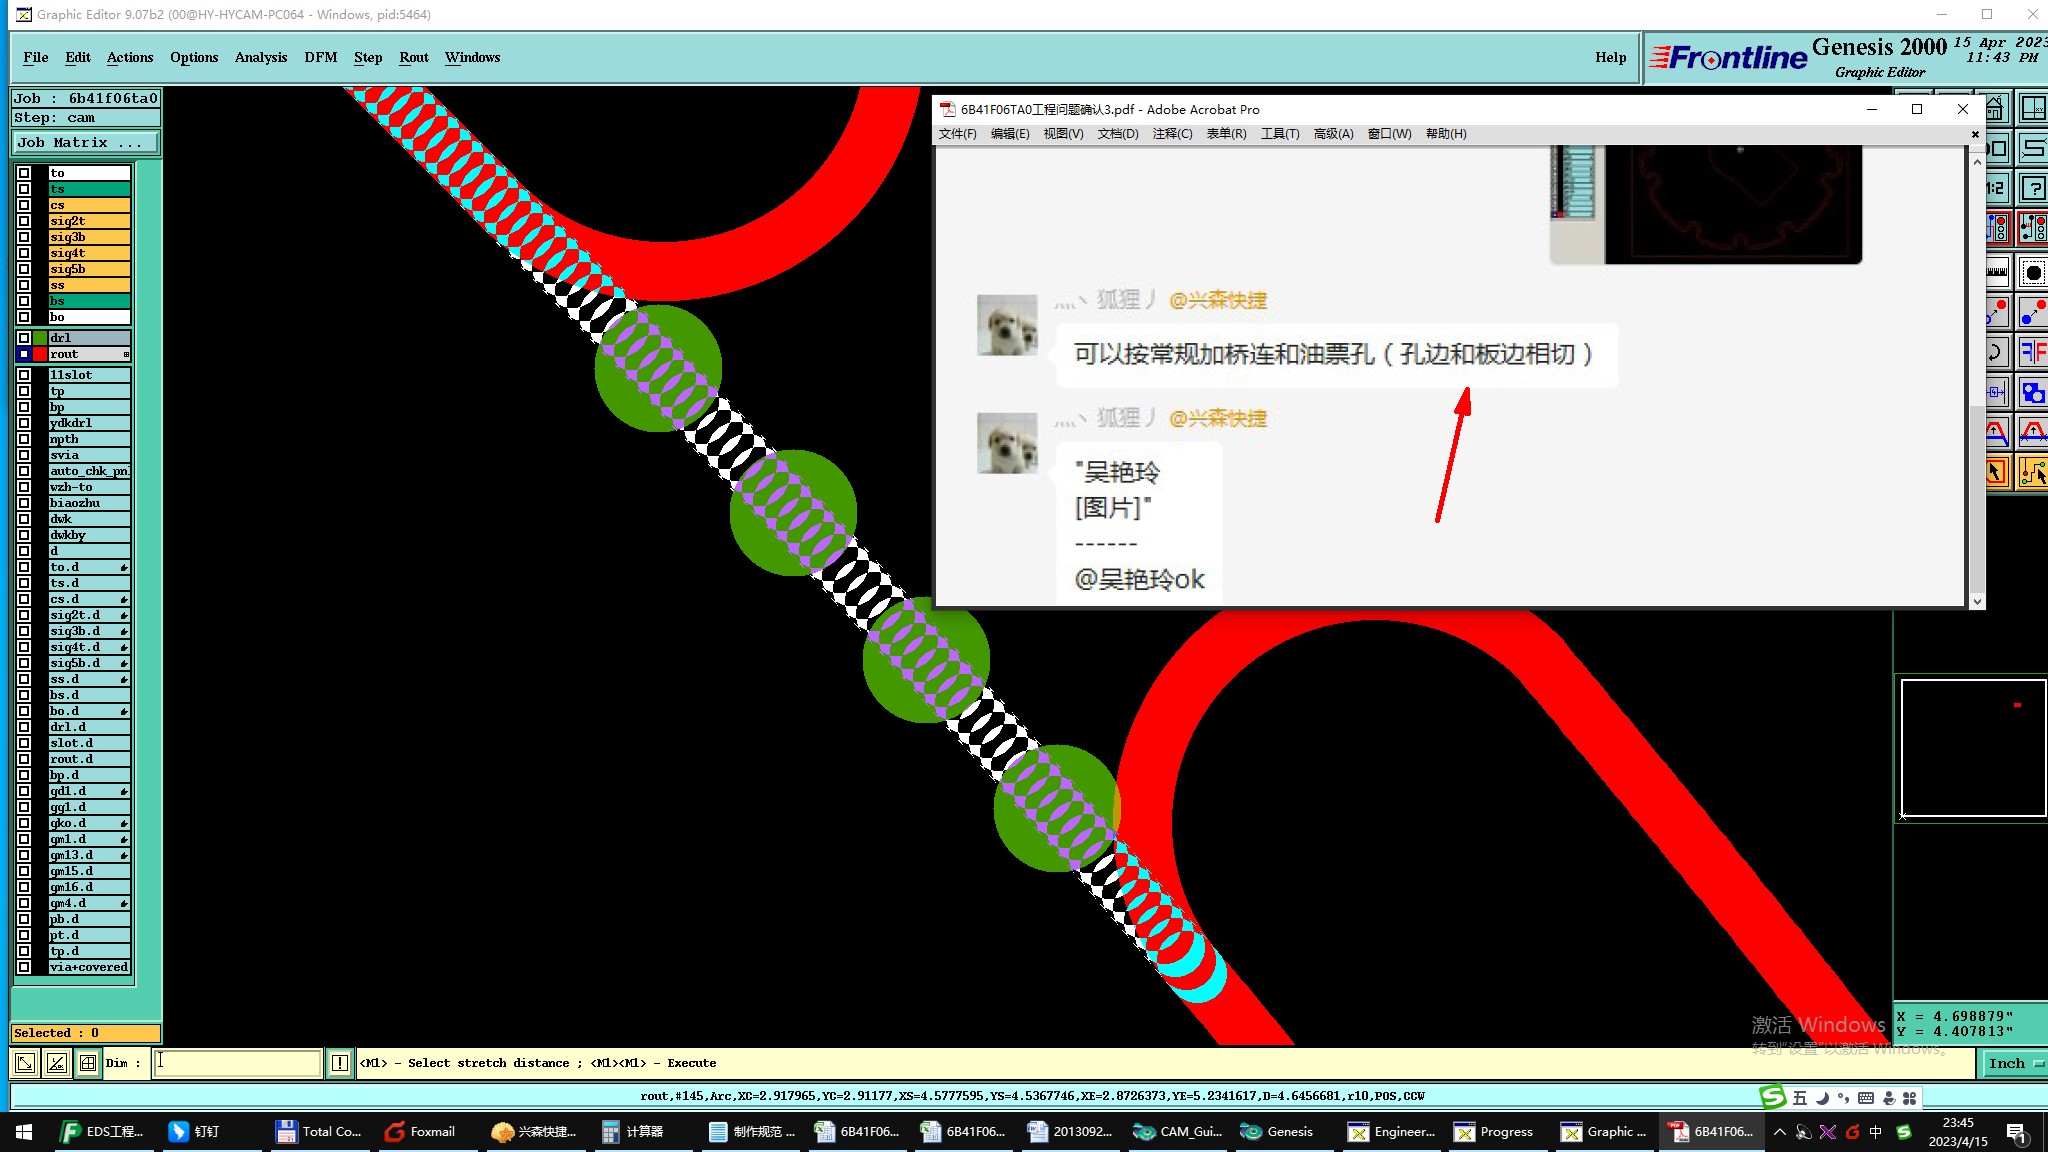Click the question mark help icon
This screenshot has width=2048, height=1152.
tap(2033, 188)
